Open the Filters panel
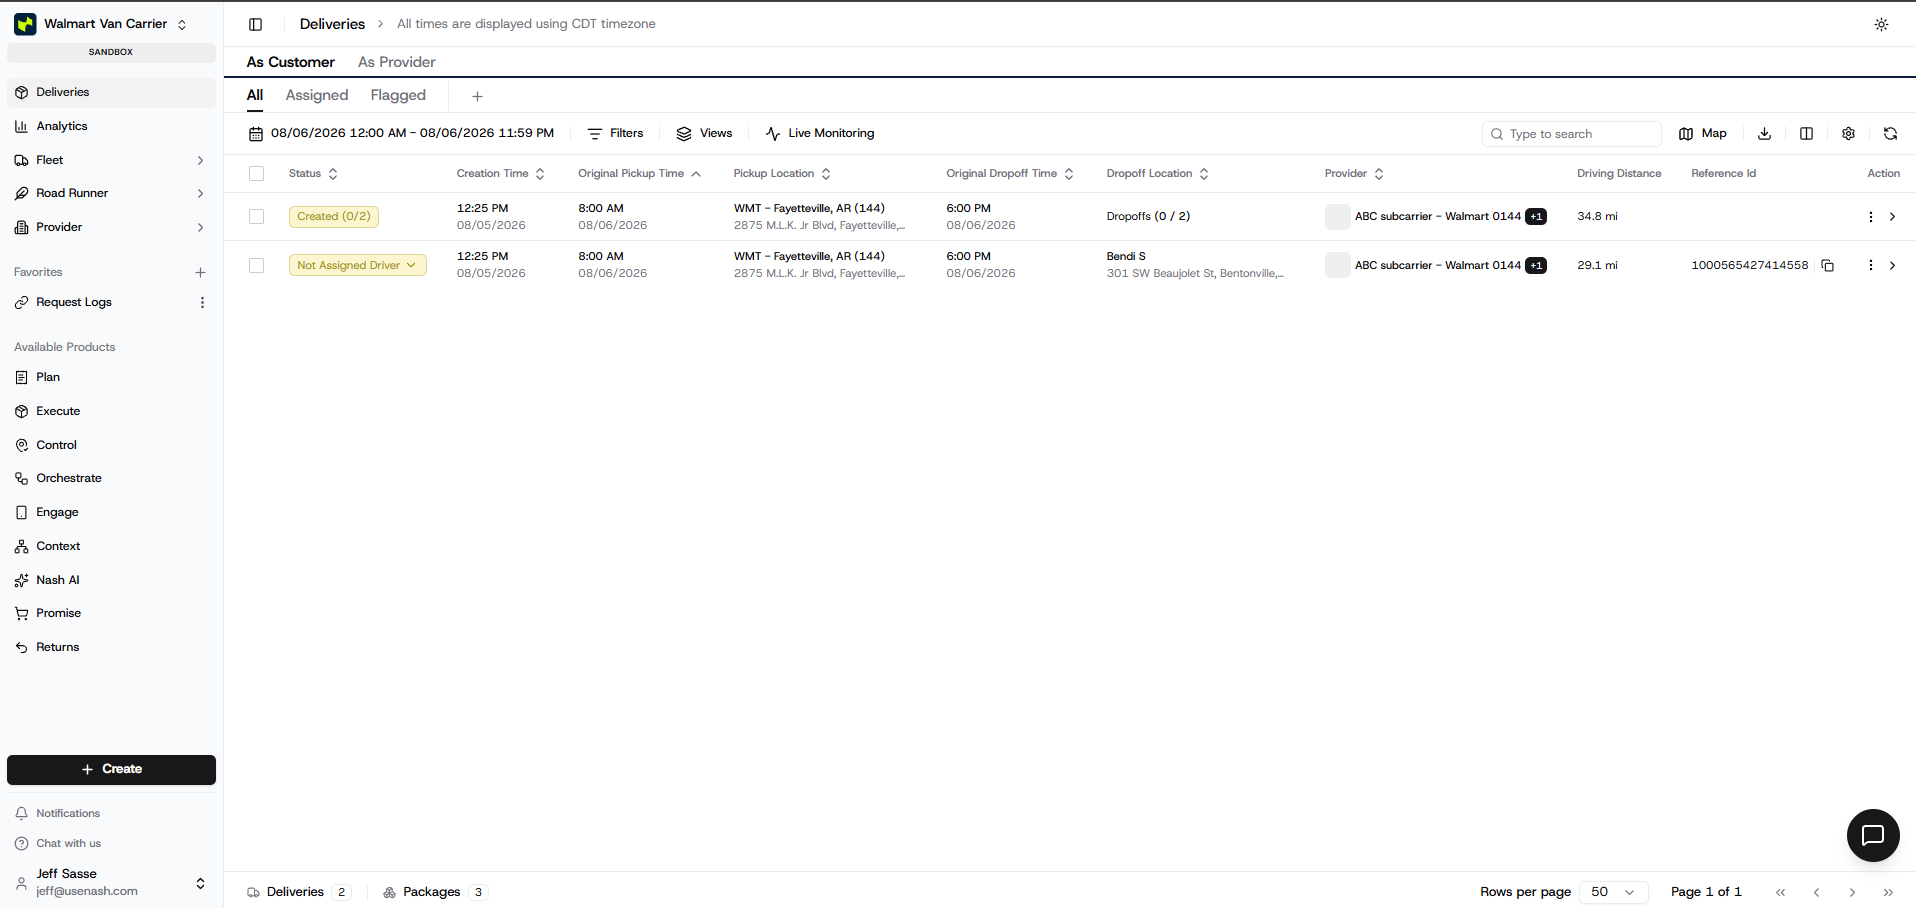Viewport: 1916px width, 908px height. pos(616,134)
